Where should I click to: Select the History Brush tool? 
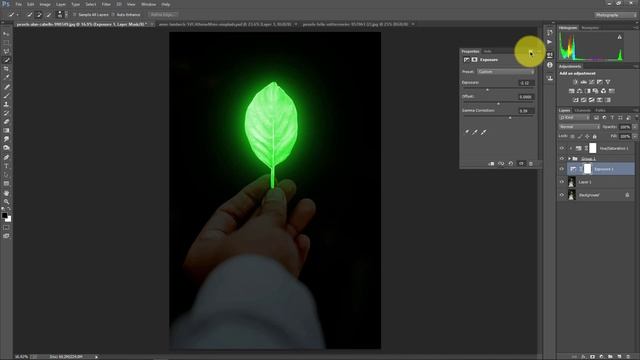6,113
